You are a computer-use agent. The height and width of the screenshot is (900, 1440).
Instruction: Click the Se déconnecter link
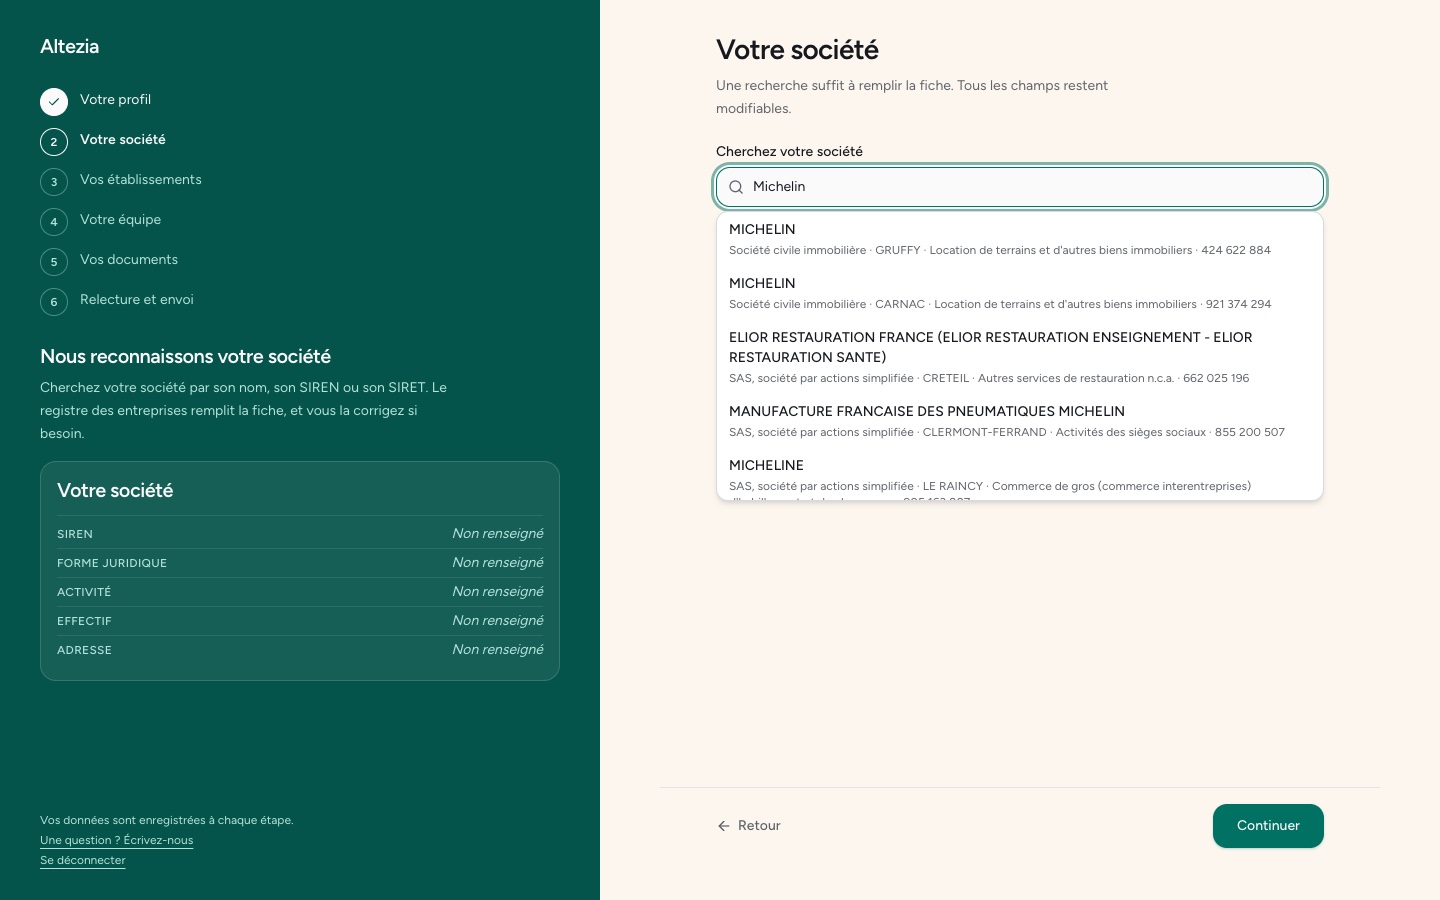(x=83, y=860)
